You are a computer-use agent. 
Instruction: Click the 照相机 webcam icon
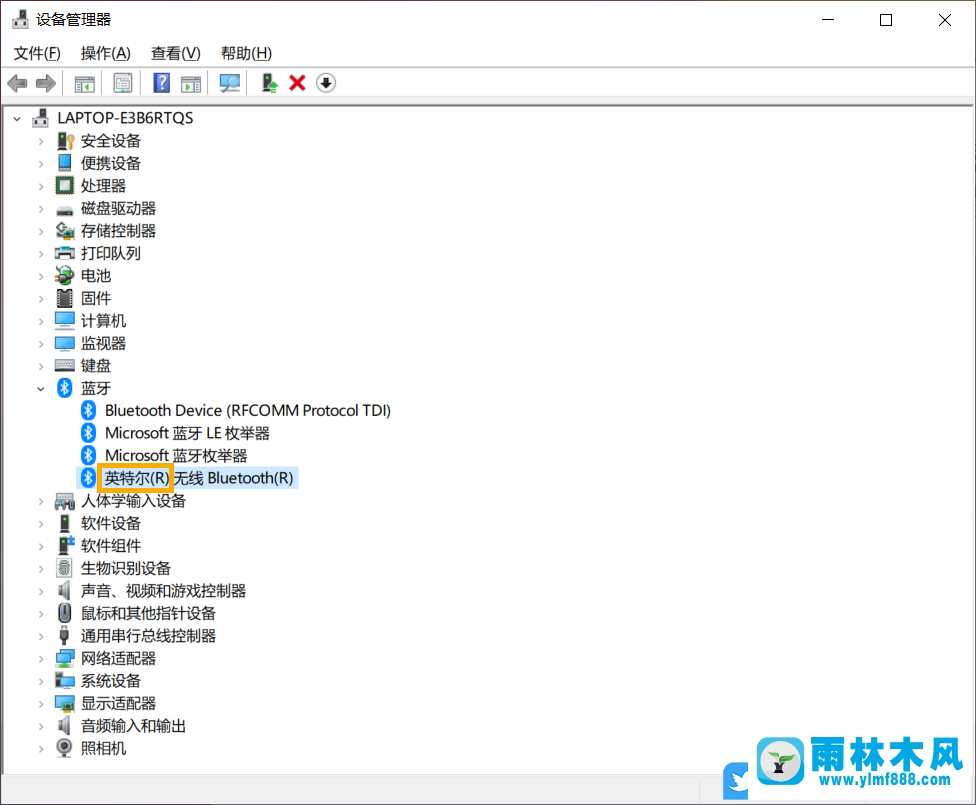pyautogui.click(x=64, y=747)
